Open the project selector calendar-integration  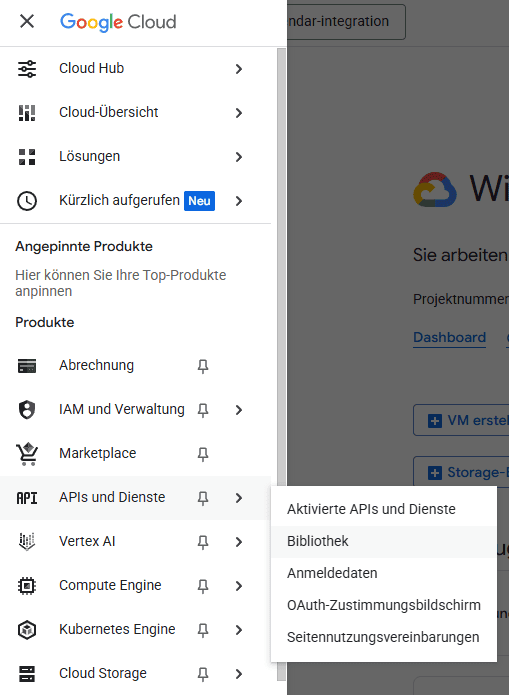(346, 22)
